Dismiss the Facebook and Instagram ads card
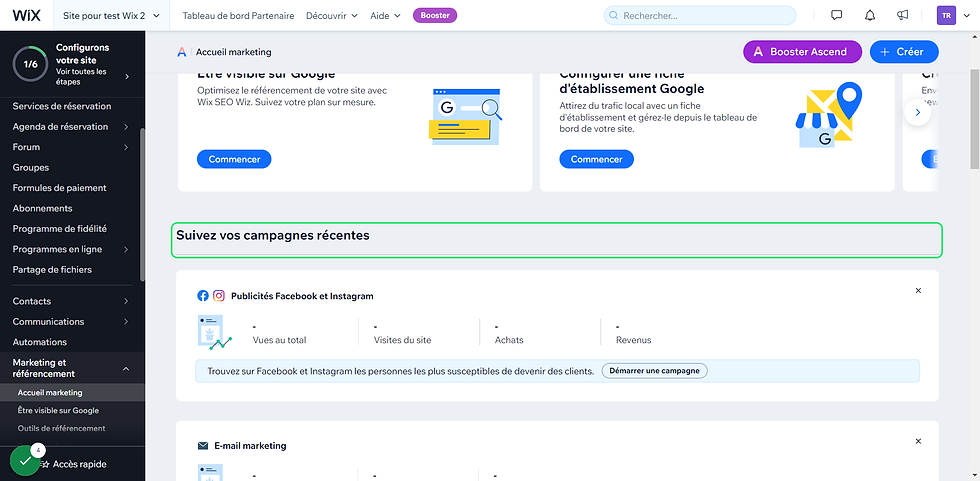 (918, 290)
